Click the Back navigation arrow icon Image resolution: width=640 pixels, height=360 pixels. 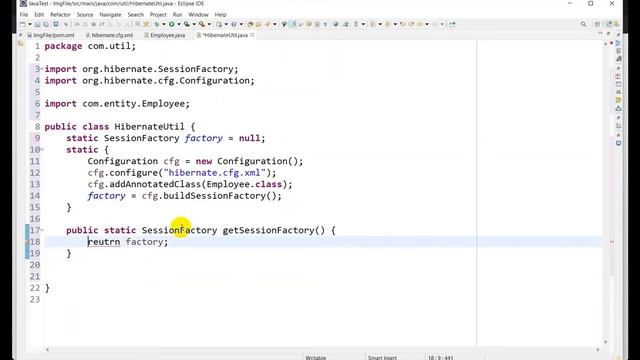click(x=420, y=24)
